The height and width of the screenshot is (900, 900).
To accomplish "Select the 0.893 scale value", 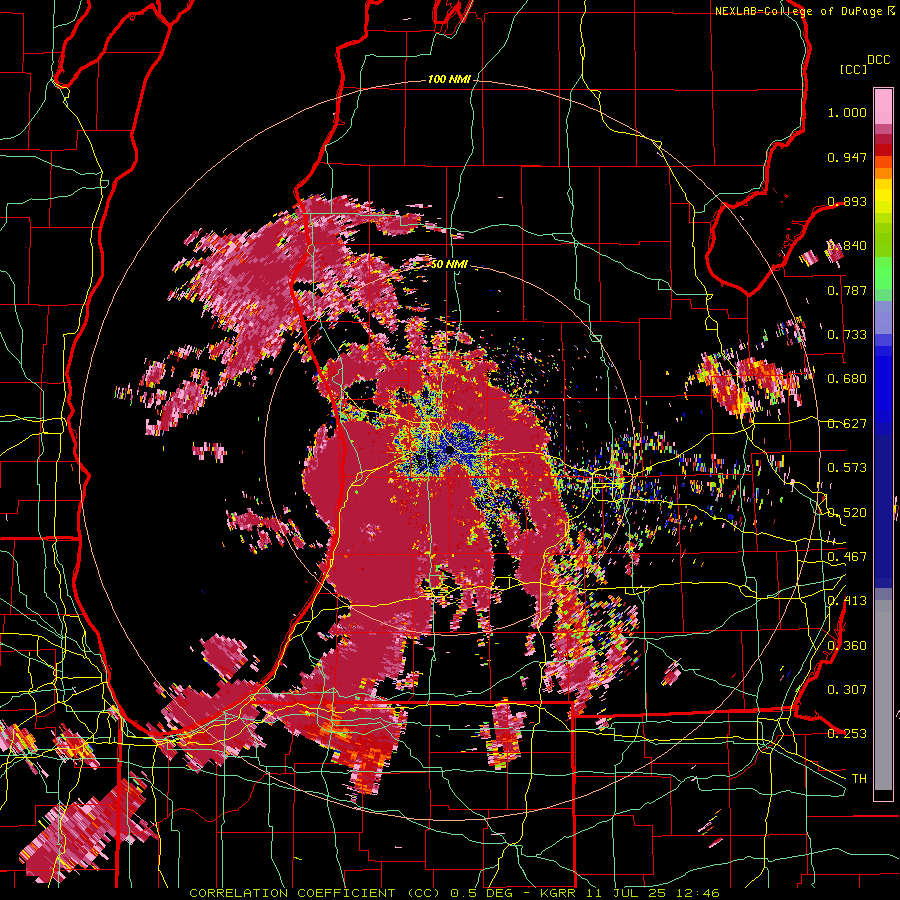I will tap(847, 201).
